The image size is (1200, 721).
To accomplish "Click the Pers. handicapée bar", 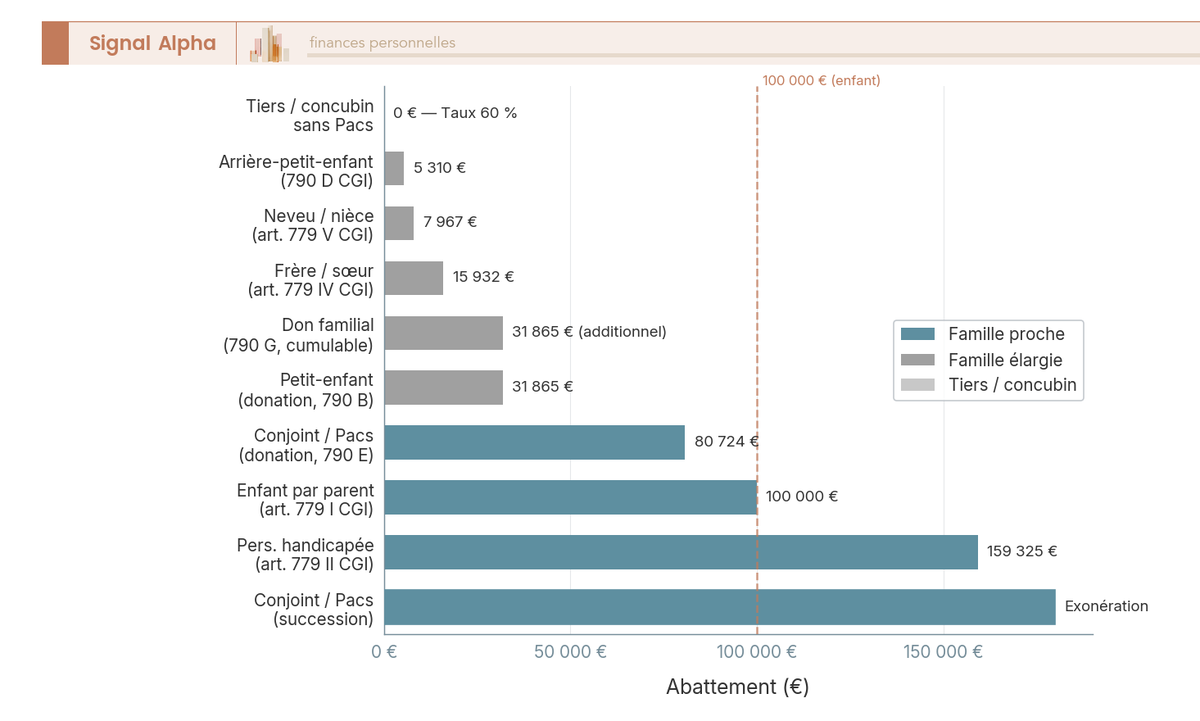I will point(681,552).
